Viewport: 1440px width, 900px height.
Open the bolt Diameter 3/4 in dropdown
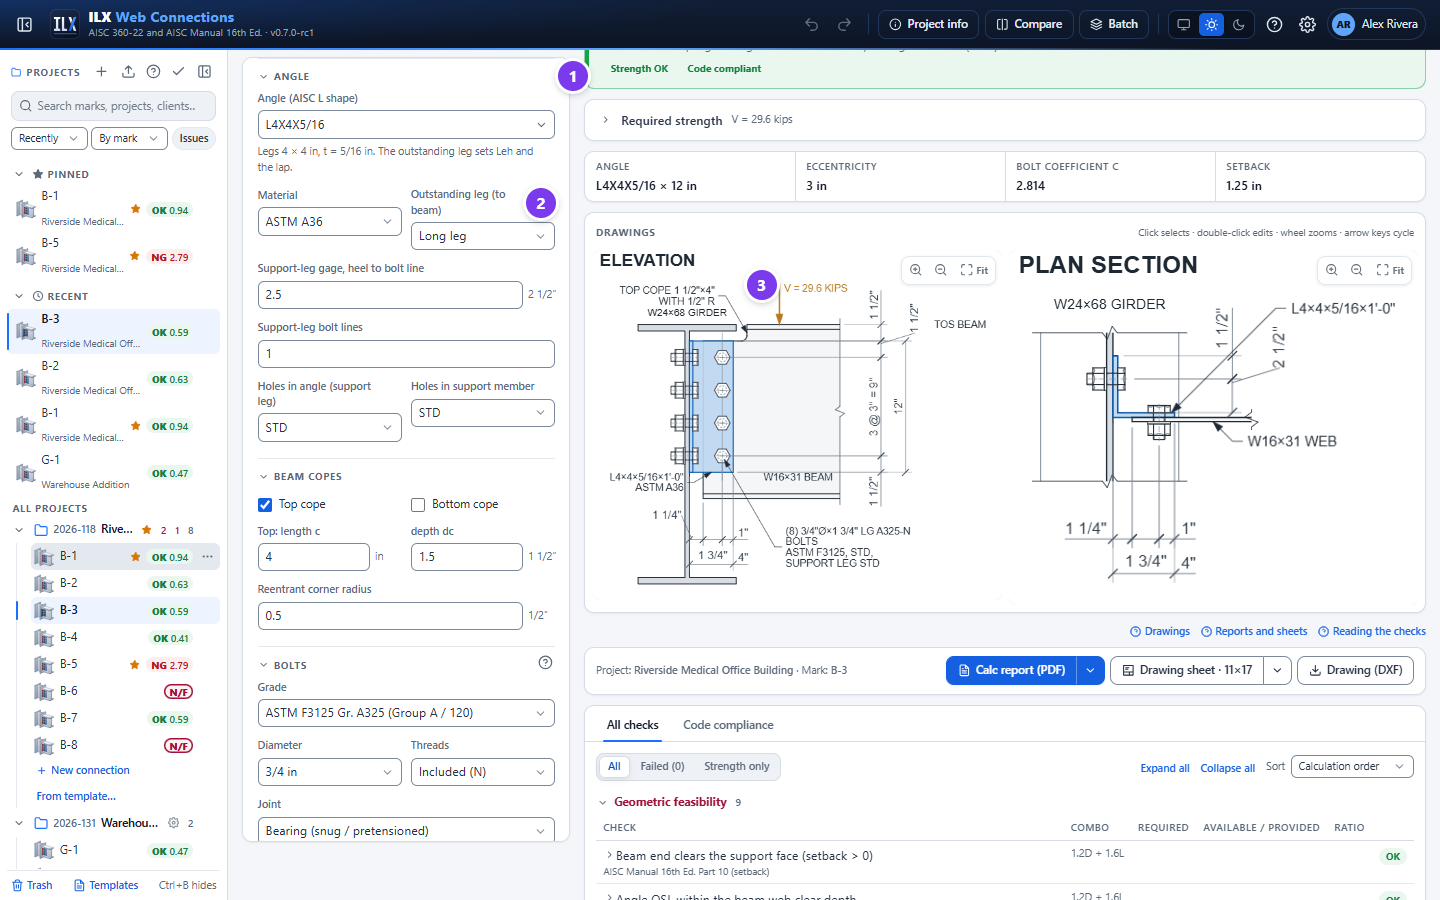pyautogui.click(x=330, y=772)
